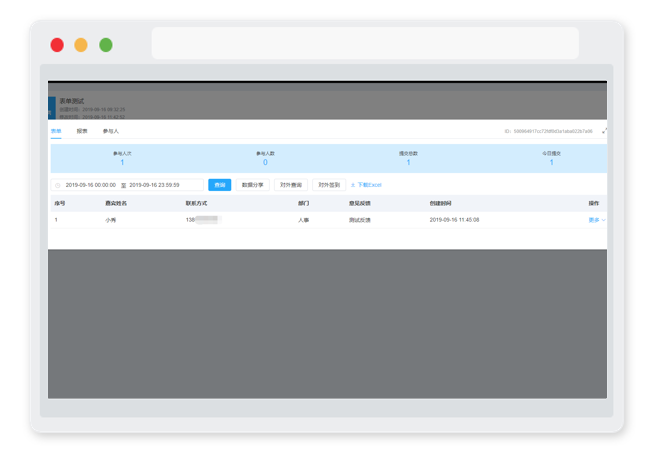
Task: Click the red close window dot
Action: tap(57, 45)
